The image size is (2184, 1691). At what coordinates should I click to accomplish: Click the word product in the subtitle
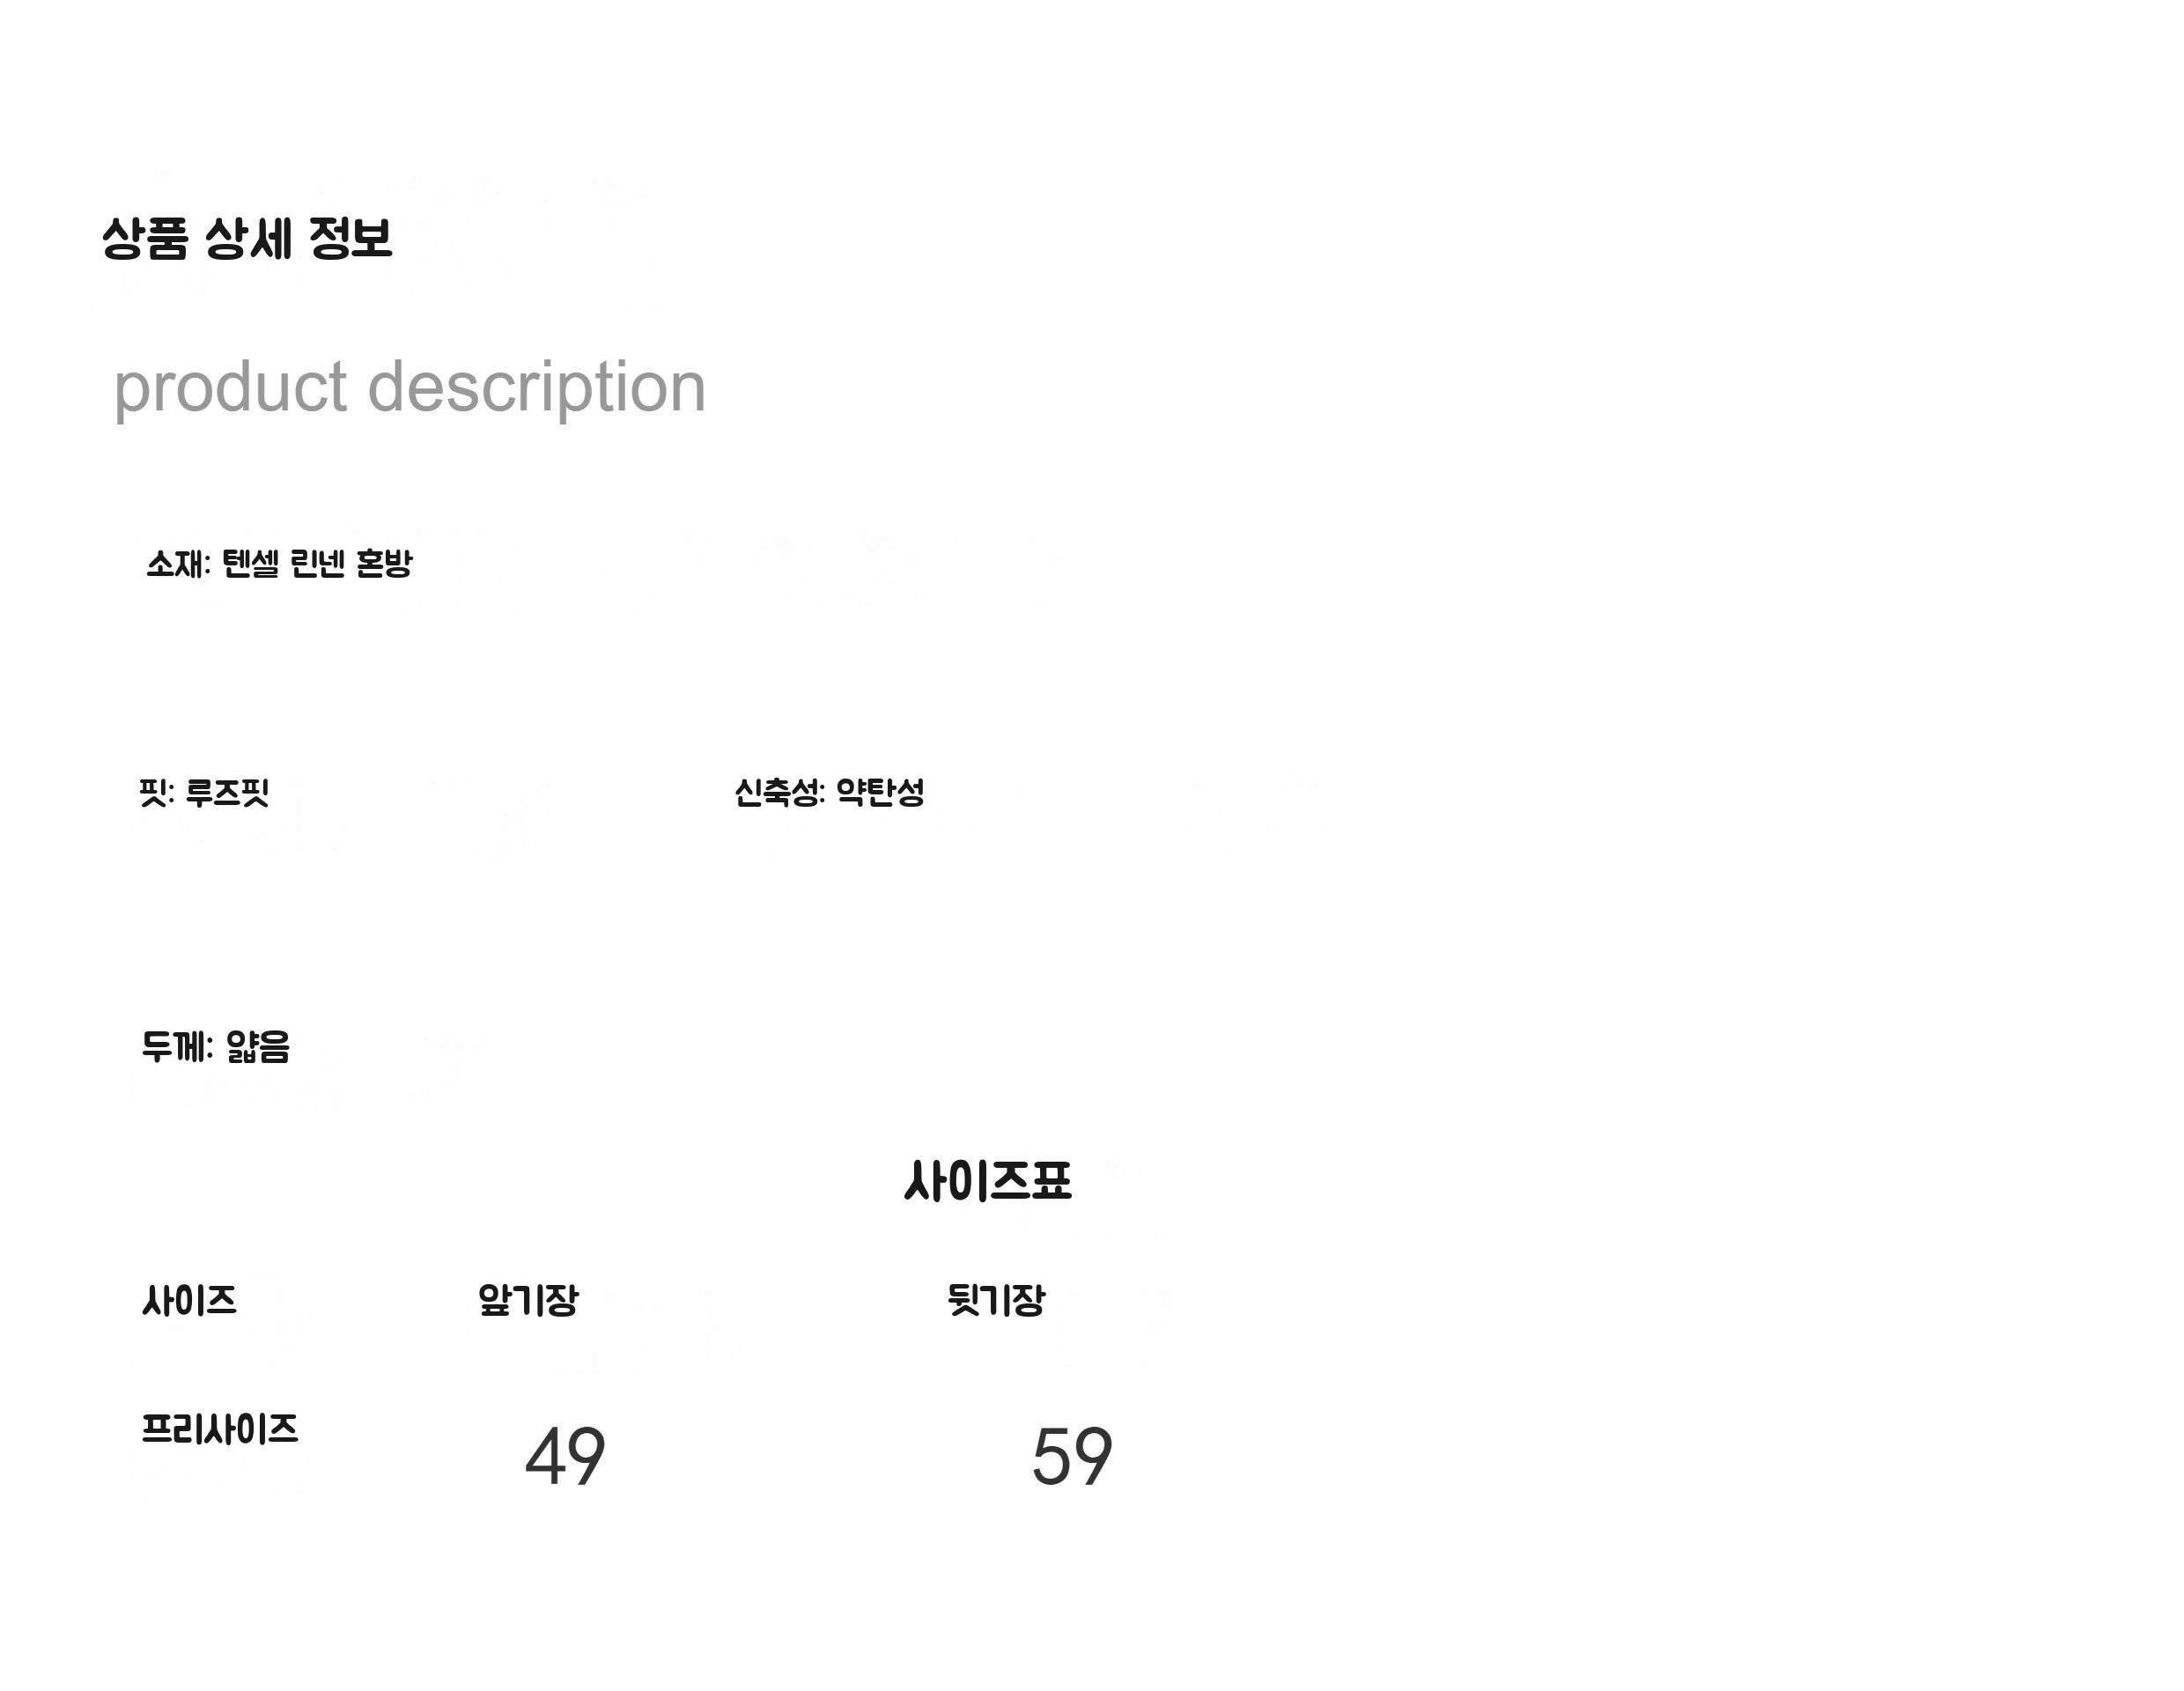231,388
